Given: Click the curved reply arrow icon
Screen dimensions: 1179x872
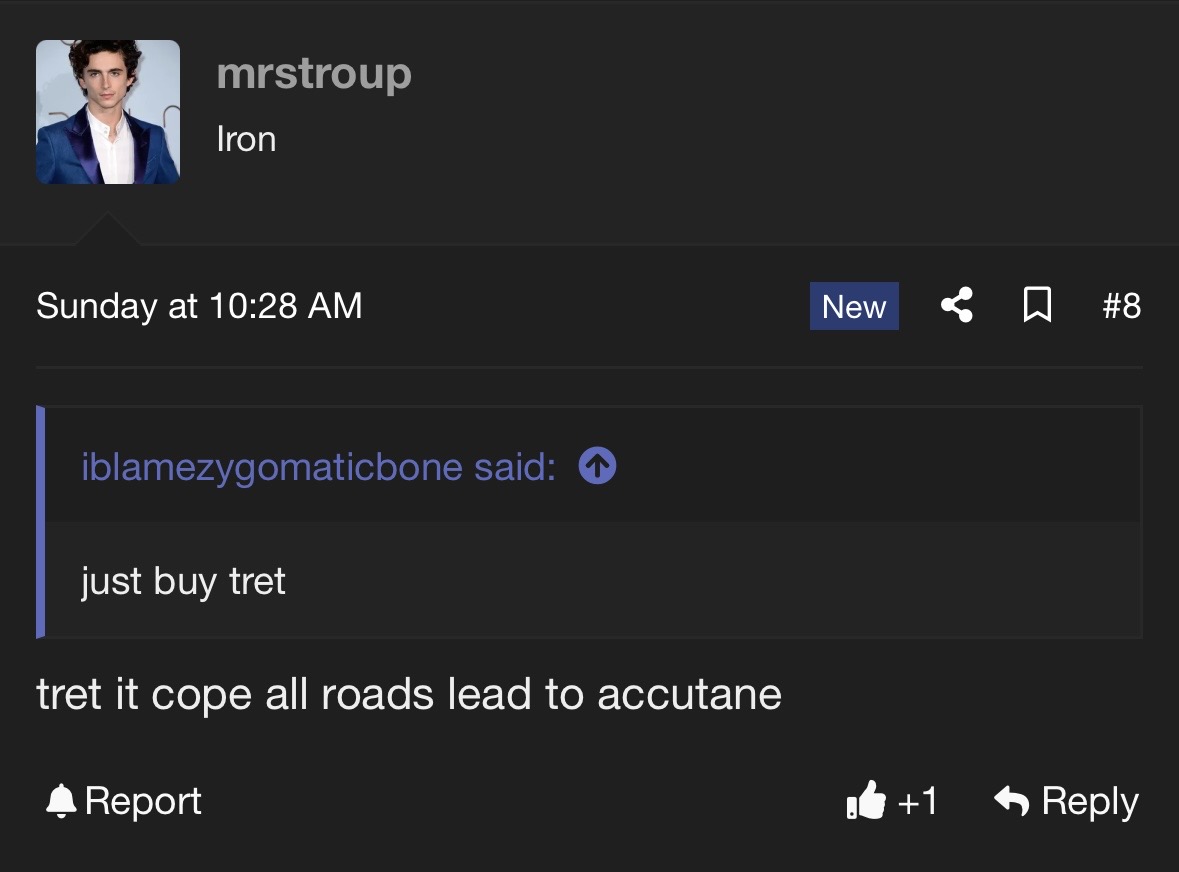Looking at the screenshot, I should [1011, 800].
